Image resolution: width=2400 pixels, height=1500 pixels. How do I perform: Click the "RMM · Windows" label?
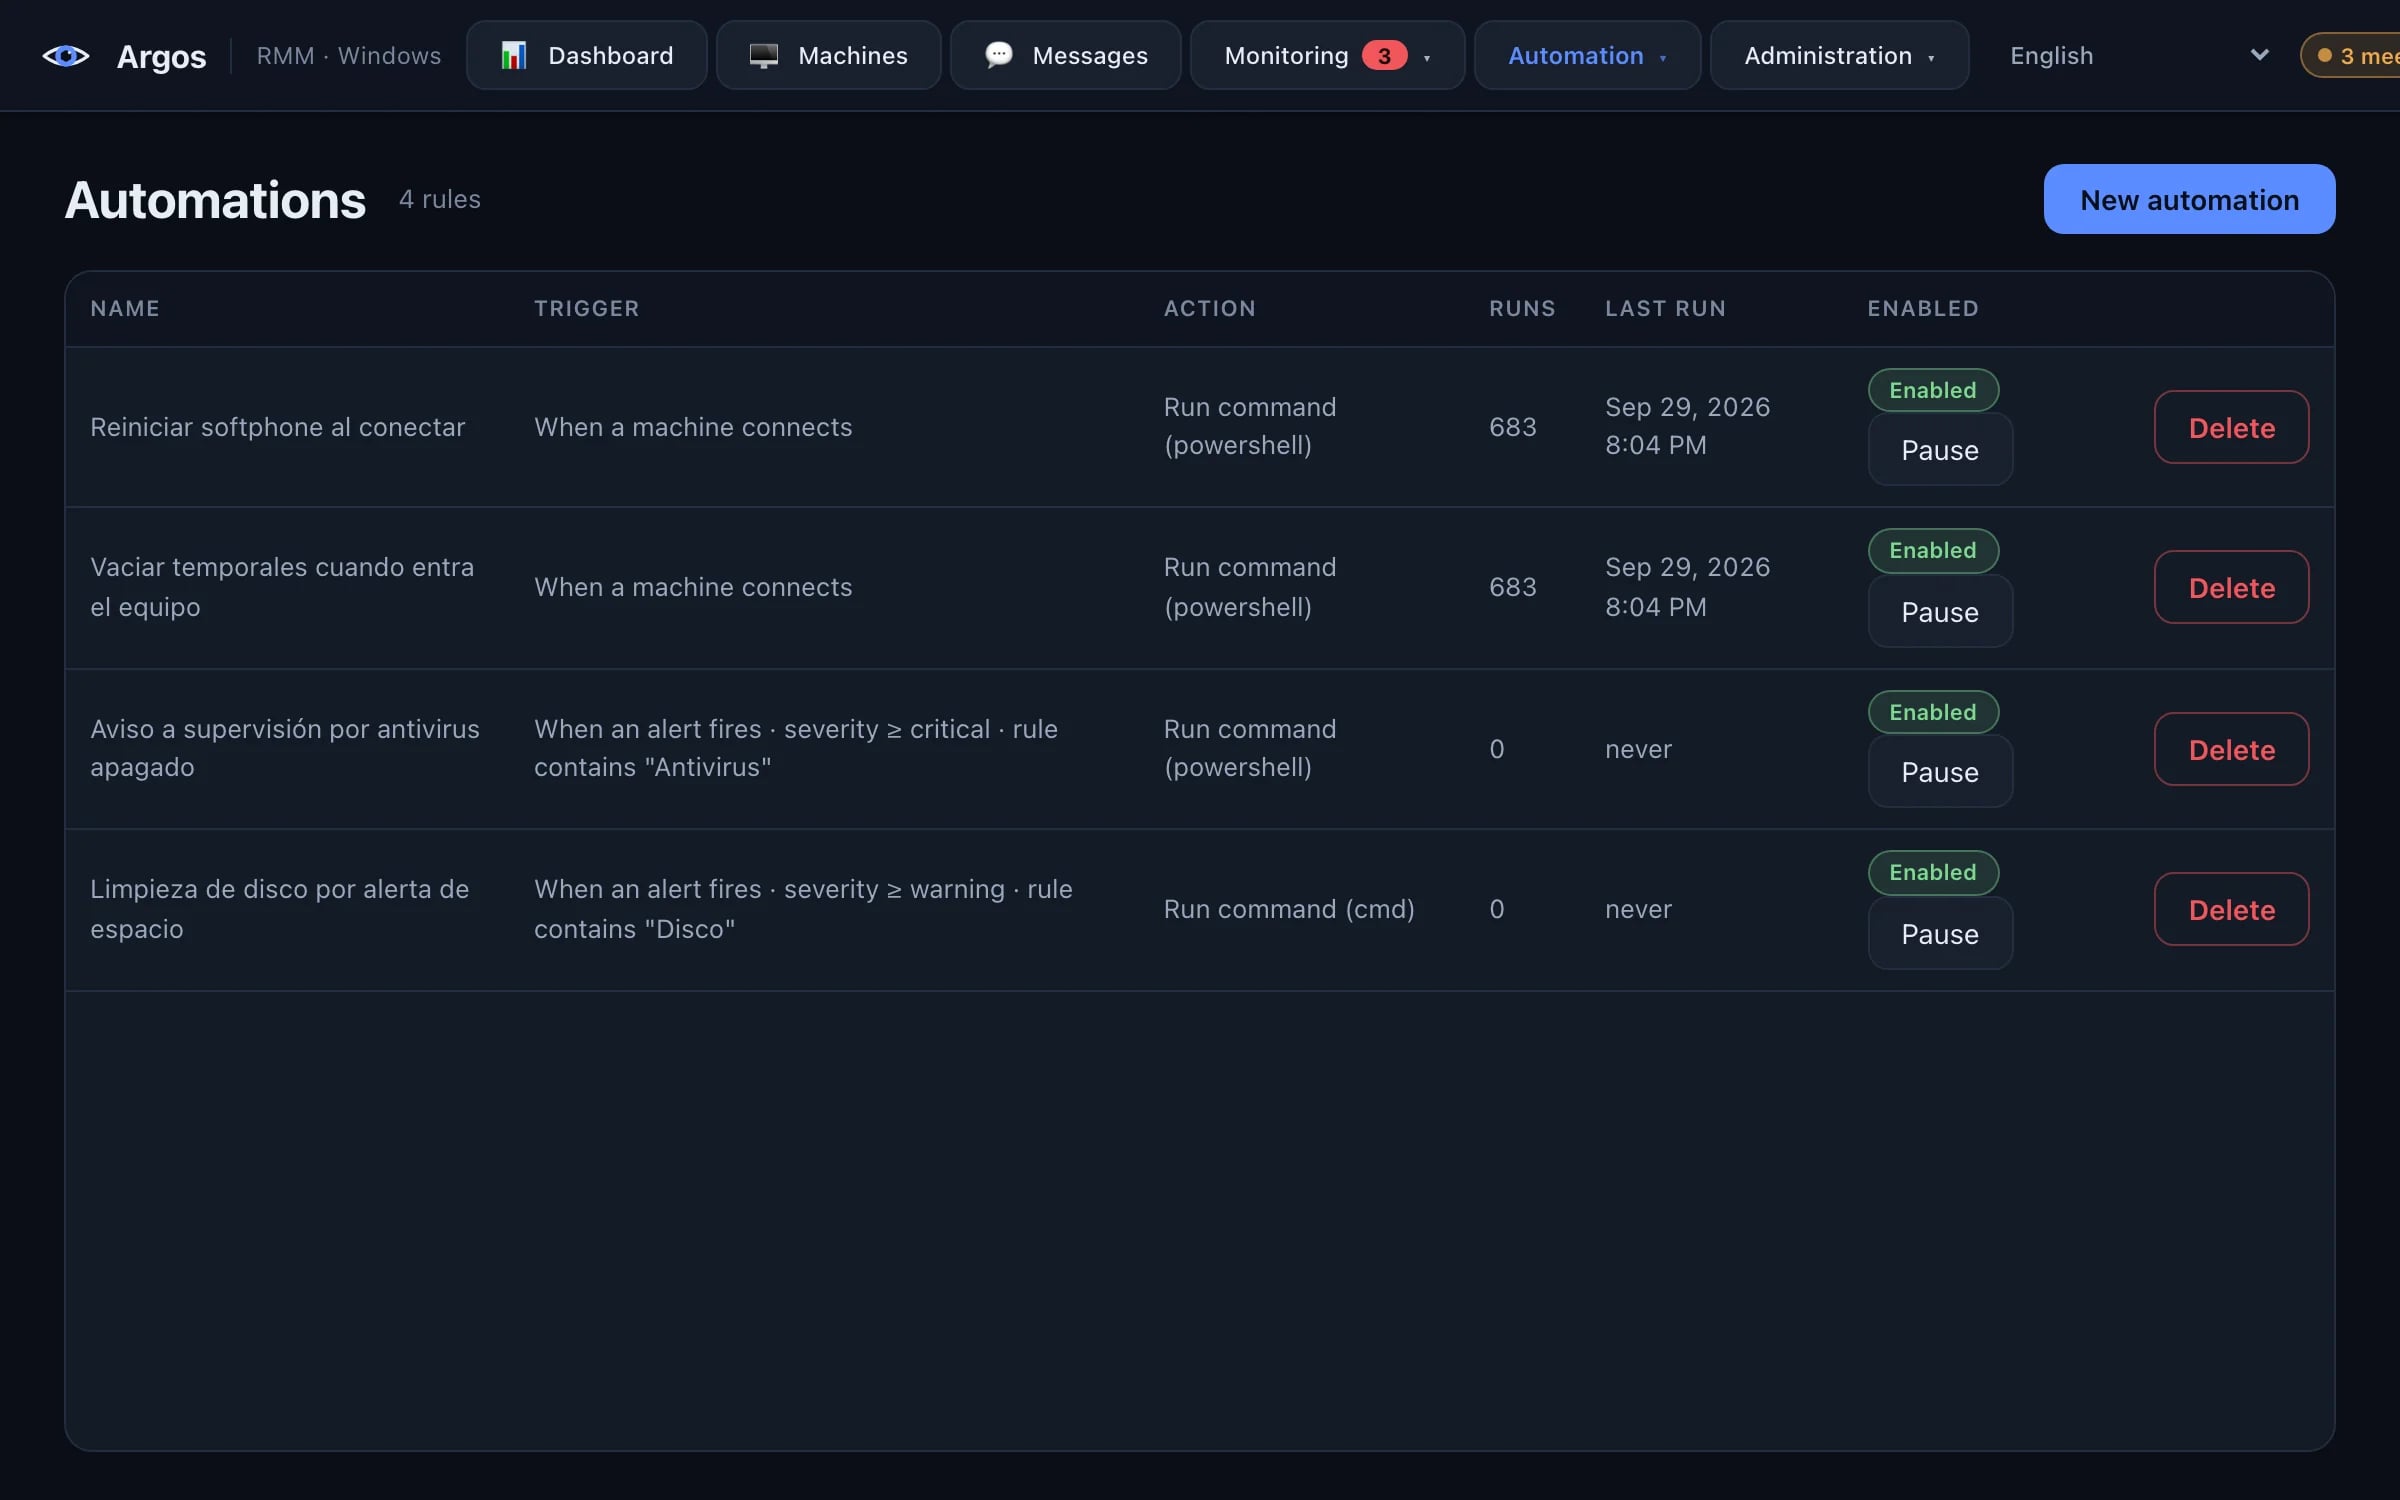click(x=349, y=56)
